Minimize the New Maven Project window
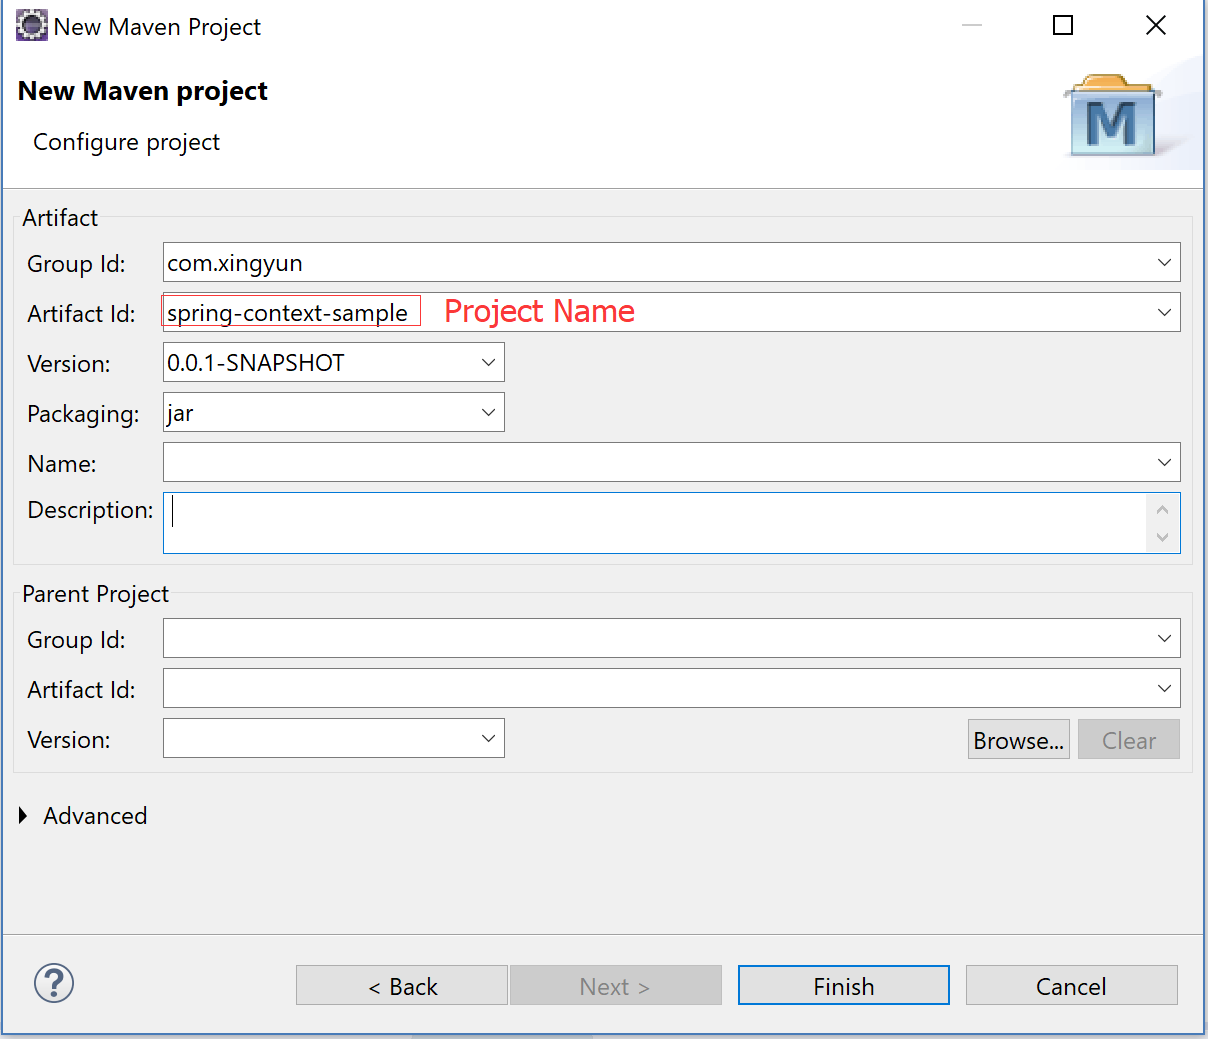1208x1039 pixels. (x=971, y=25)
